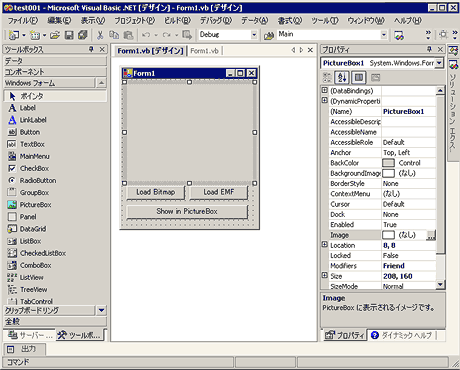460x370 pixels.
Task: Toggle auto-hide pin on Toolbox panel
Action: click(x=91, y=49)
